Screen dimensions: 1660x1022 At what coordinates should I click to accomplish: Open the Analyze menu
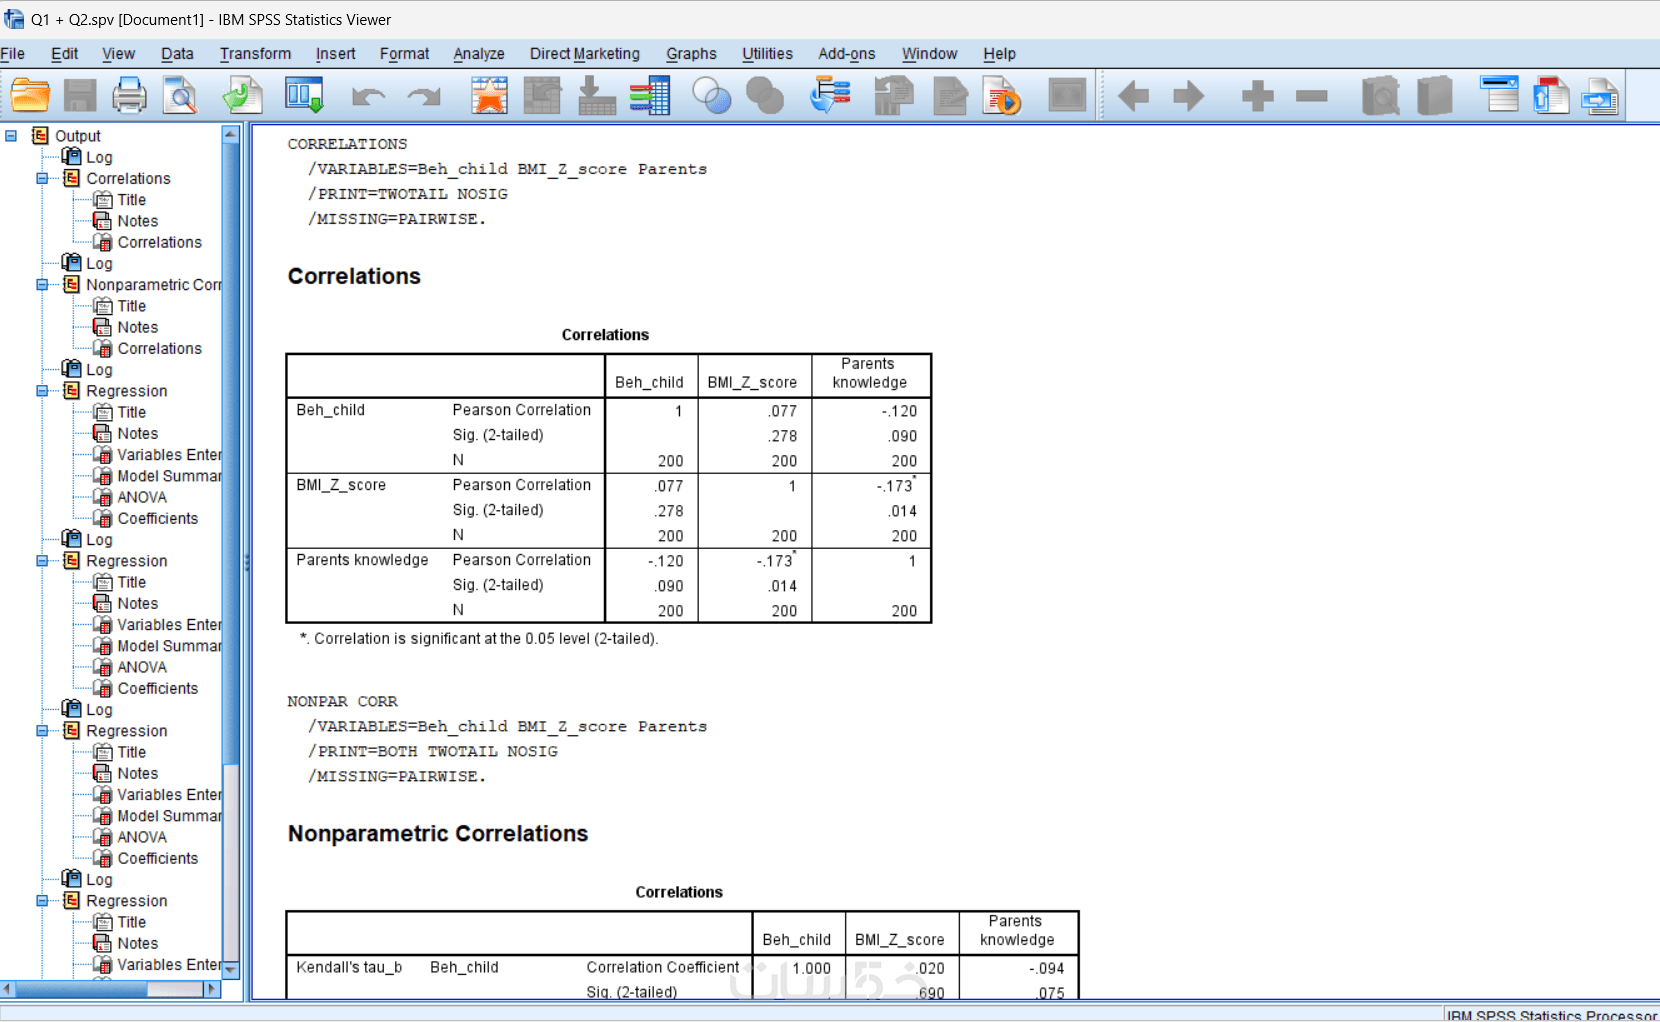[479, 54]
